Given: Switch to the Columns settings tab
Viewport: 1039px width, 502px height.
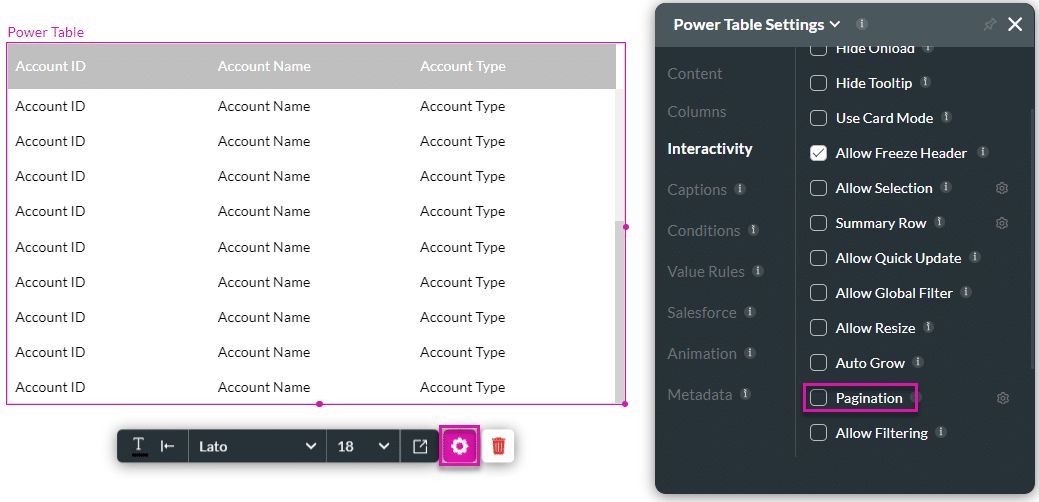Looking at the screenshot, I should pyautogui.click(x=696, y=112).
